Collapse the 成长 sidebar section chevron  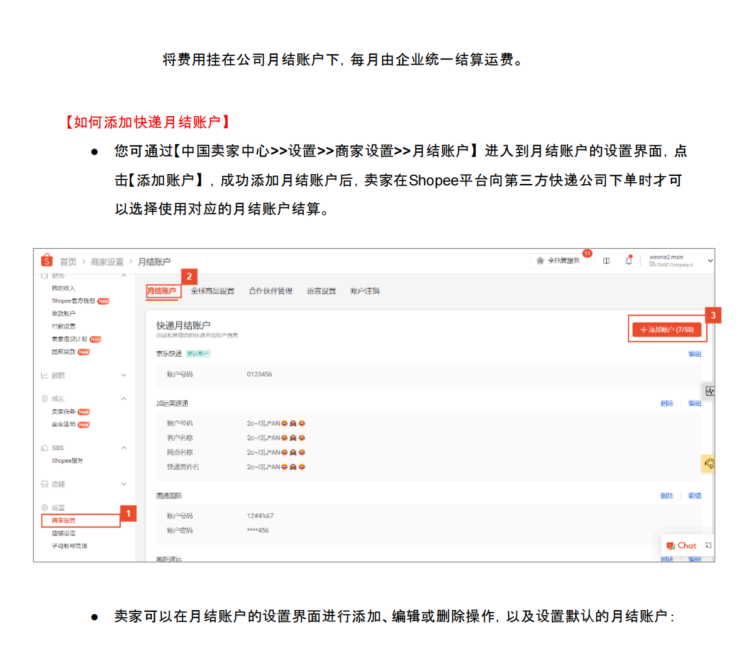pyautogui.click(x=123, y=399)
